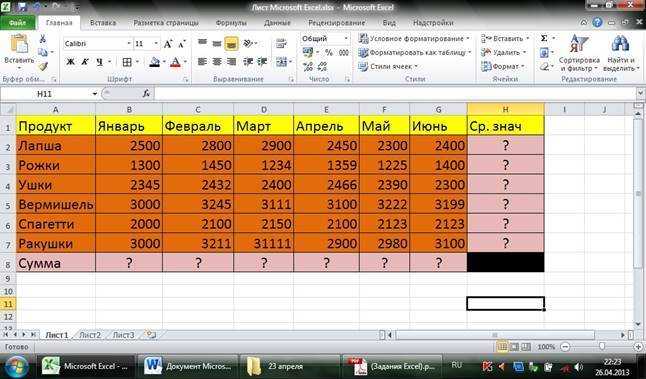Viewport: 646px width, 379px height.
Task: Apply comma style with the 000 icon
Action: 344,53
